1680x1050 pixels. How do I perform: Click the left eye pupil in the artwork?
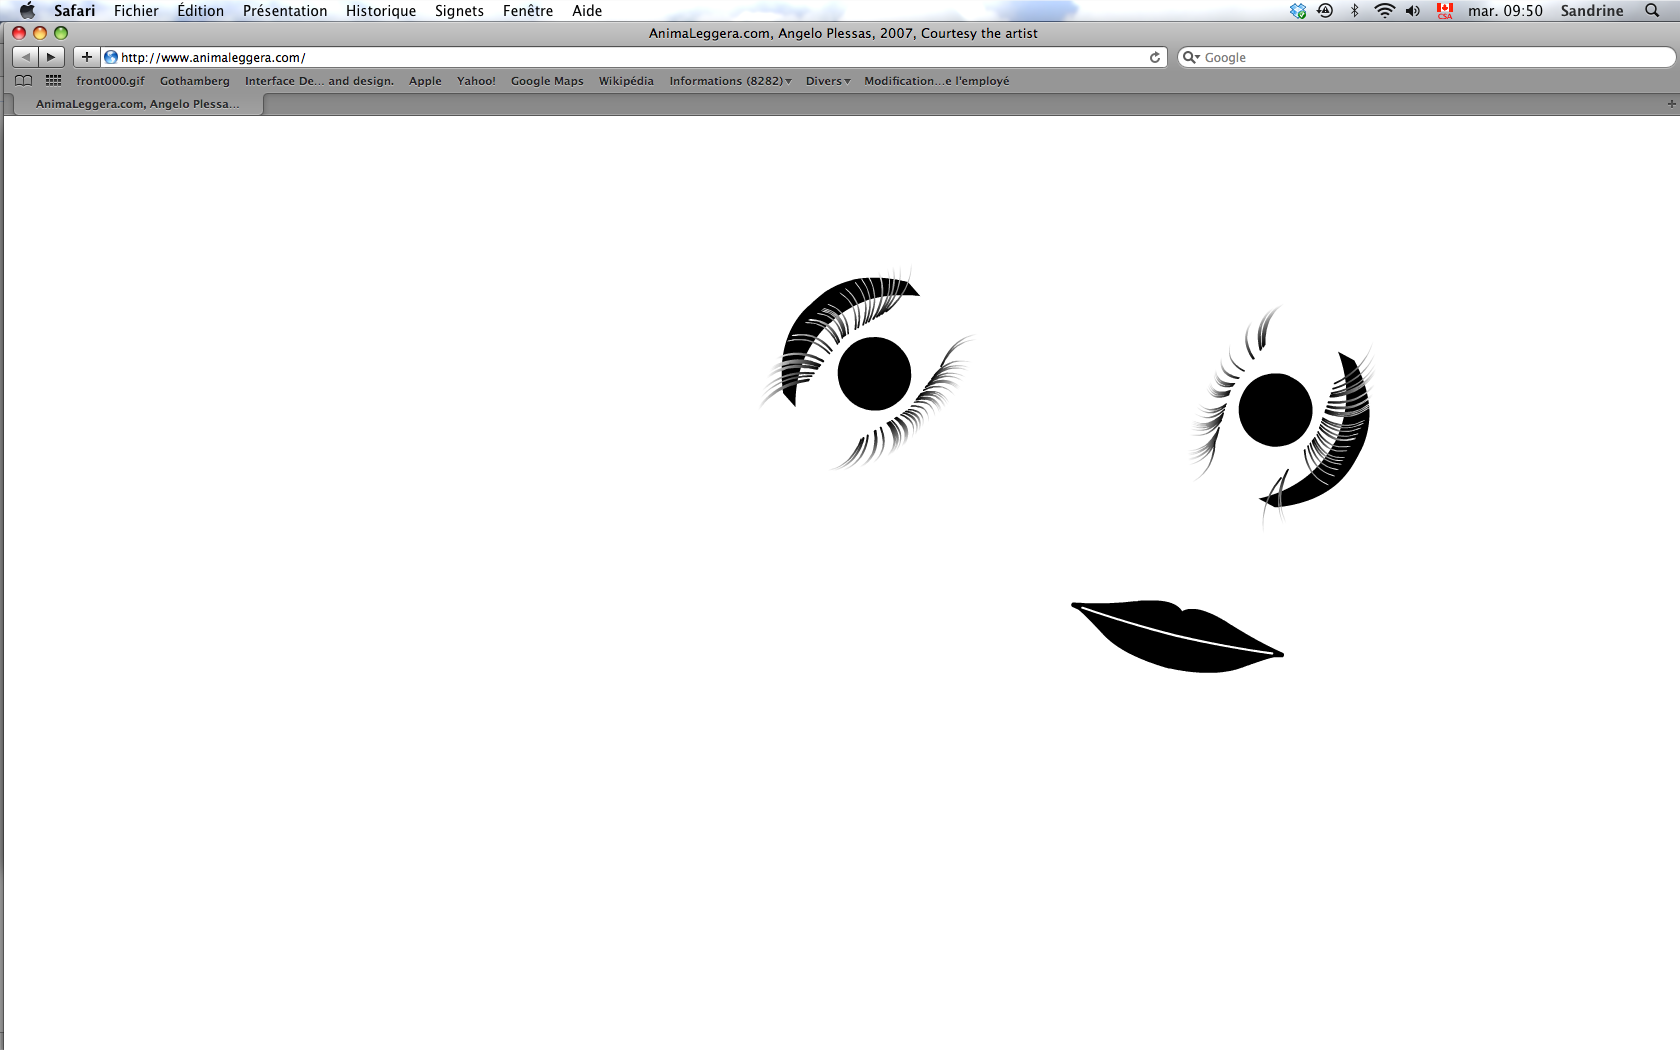874,374
